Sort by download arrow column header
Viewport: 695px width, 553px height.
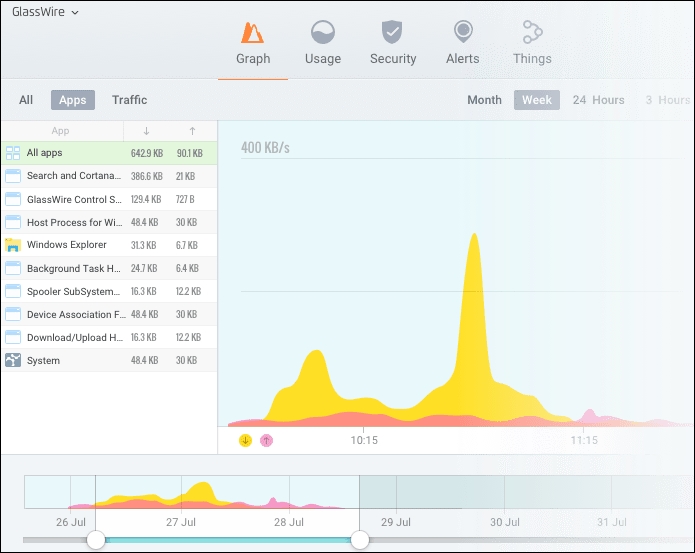(146, 131)
